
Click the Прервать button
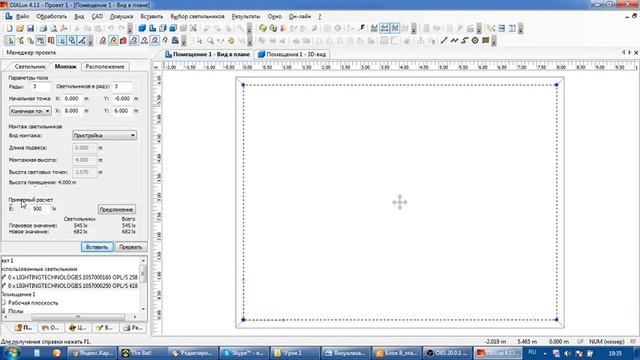click(x=131, y=247)
